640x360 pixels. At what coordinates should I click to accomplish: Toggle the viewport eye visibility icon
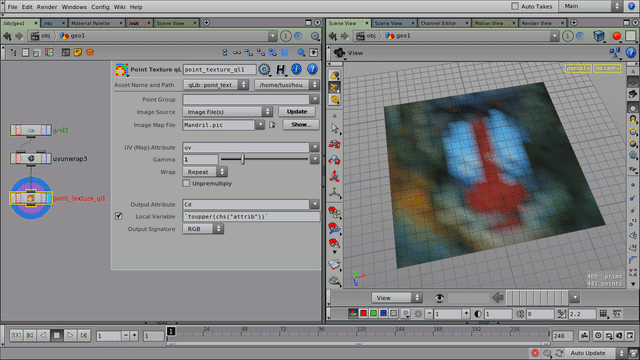coord(439,298)
